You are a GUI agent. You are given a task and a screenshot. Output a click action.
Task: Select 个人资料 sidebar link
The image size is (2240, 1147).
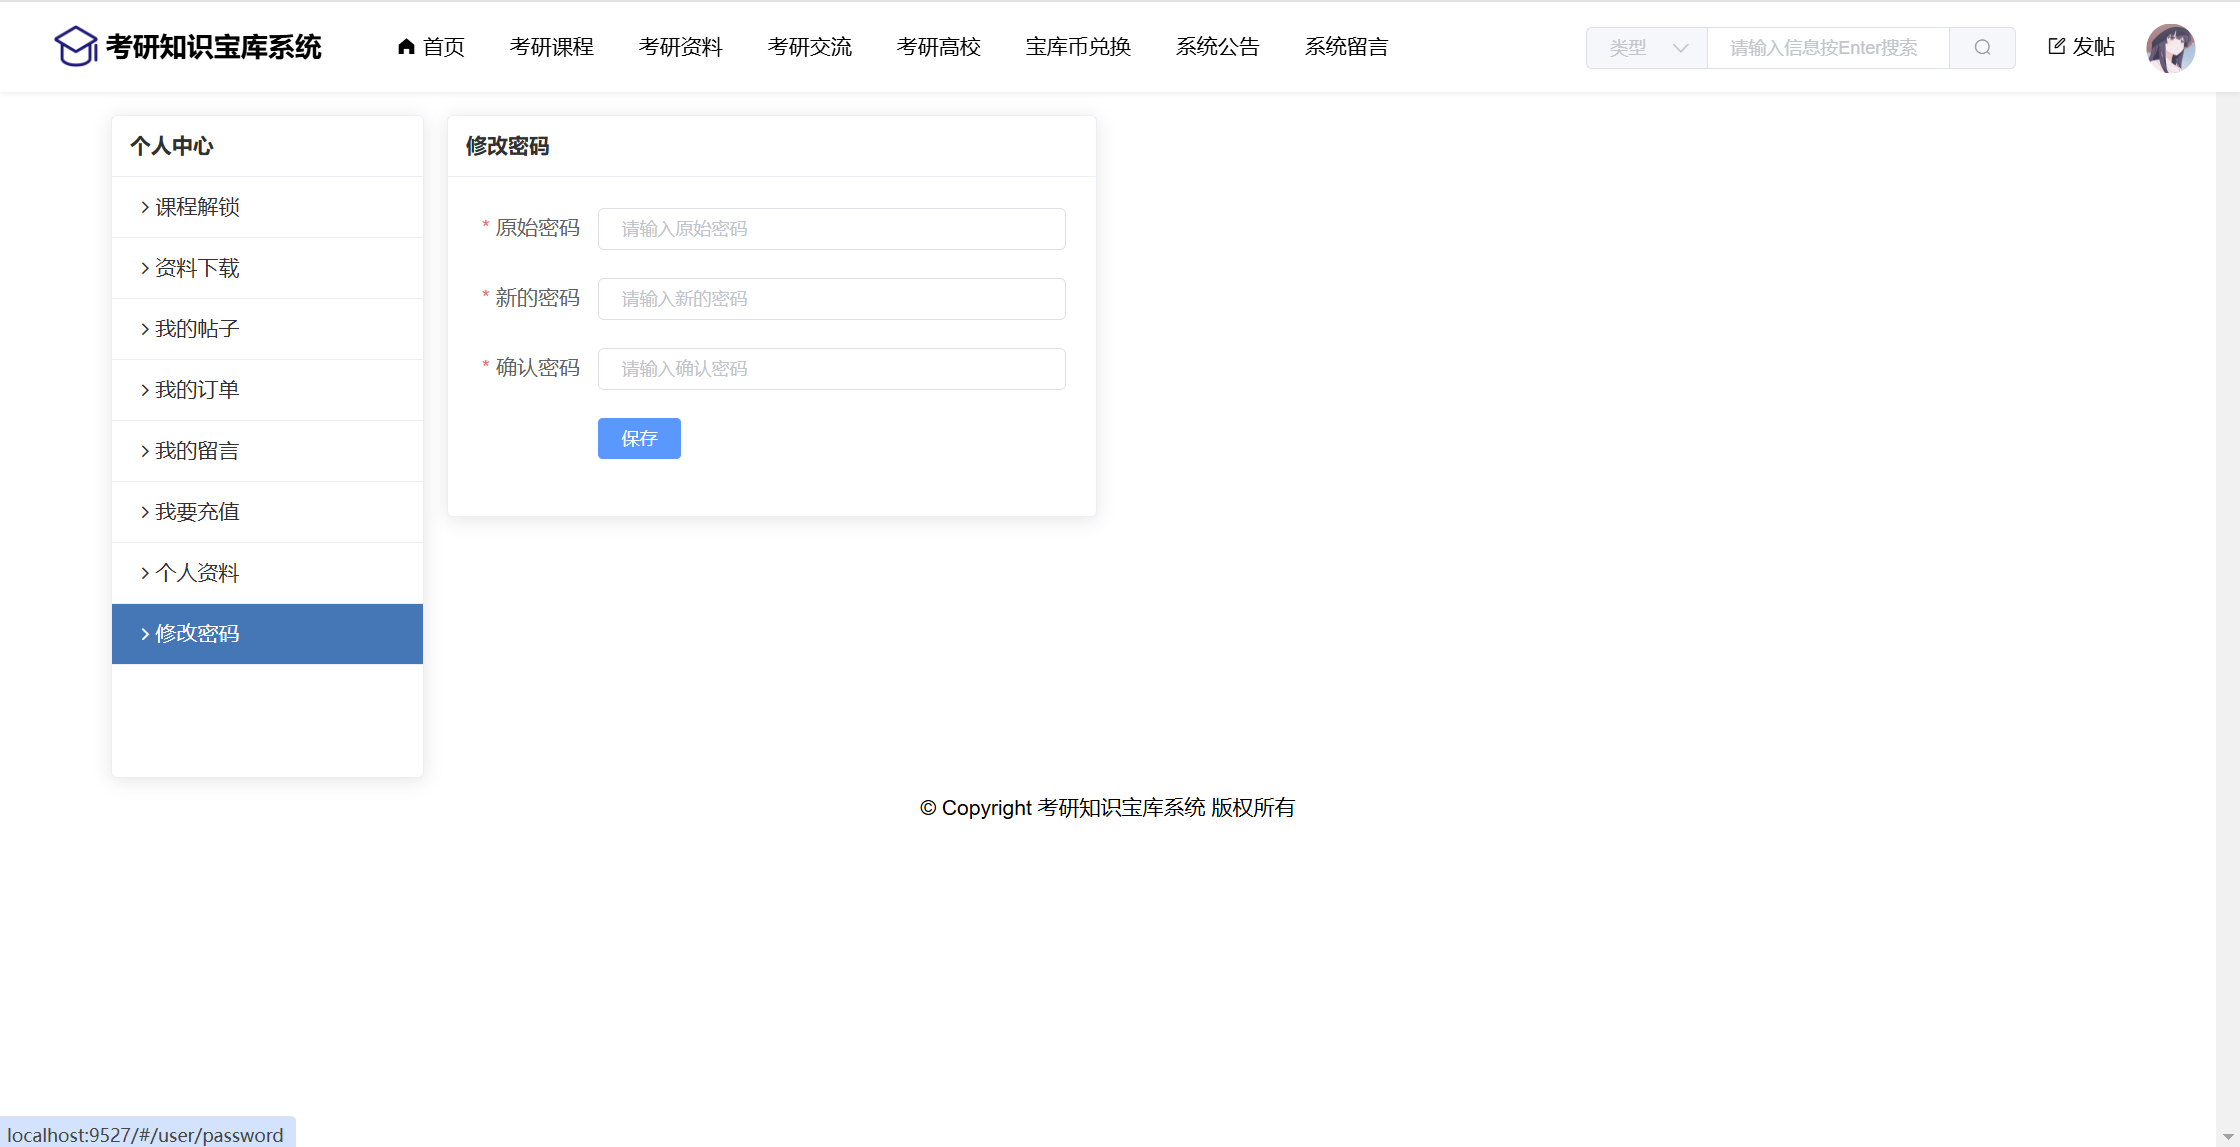coord(197,573)
